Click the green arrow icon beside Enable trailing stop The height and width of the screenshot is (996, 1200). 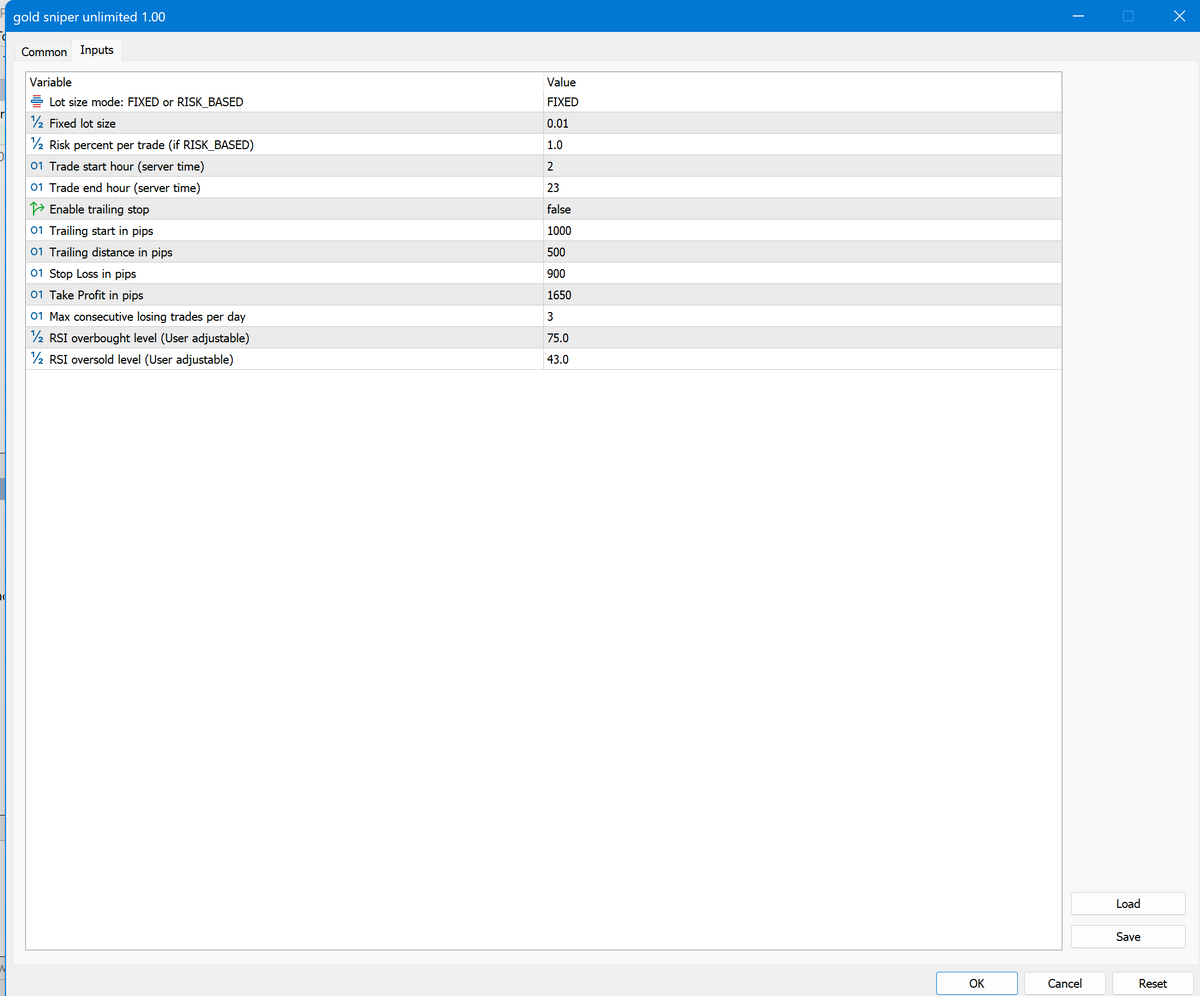[37, 209]
